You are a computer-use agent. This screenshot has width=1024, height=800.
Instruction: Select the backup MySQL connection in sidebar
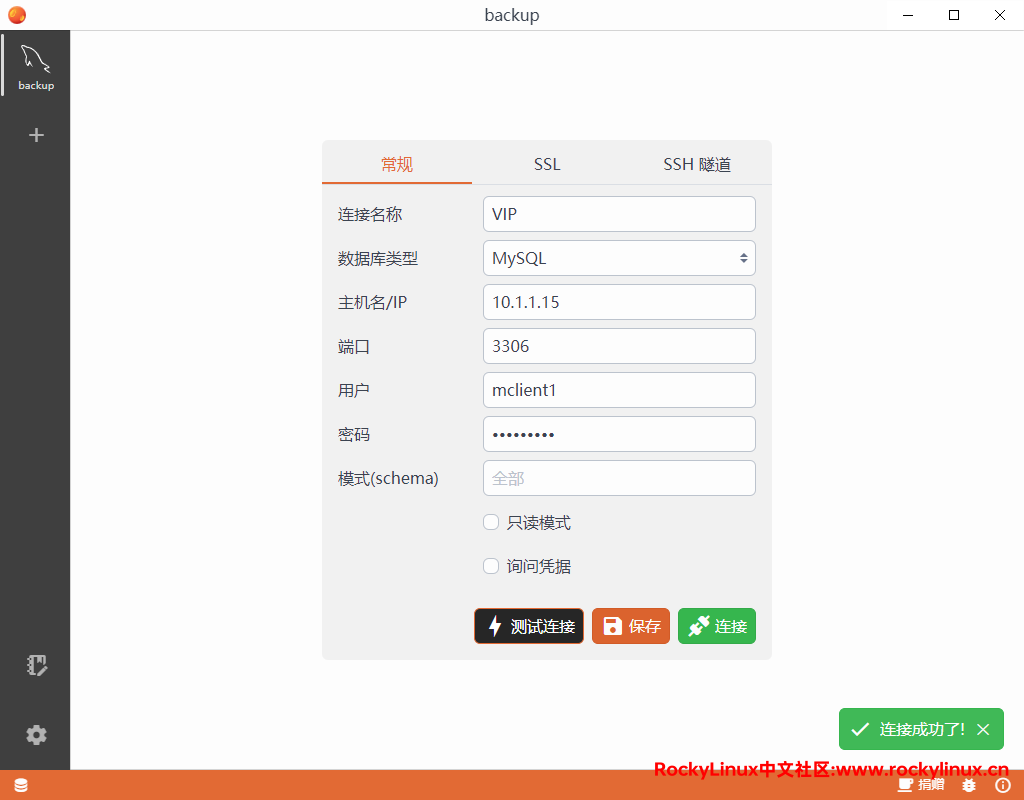click(36, 67)
